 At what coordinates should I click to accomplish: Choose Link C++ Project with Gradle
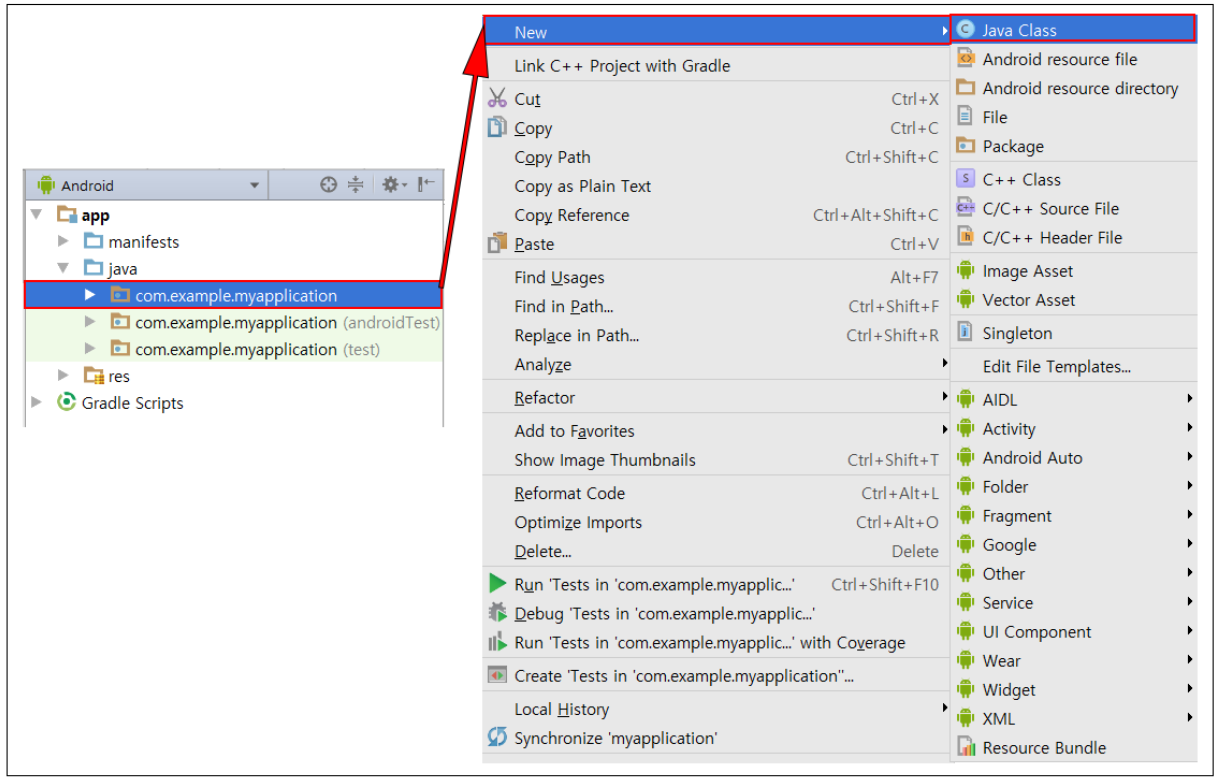coord(716,65)
